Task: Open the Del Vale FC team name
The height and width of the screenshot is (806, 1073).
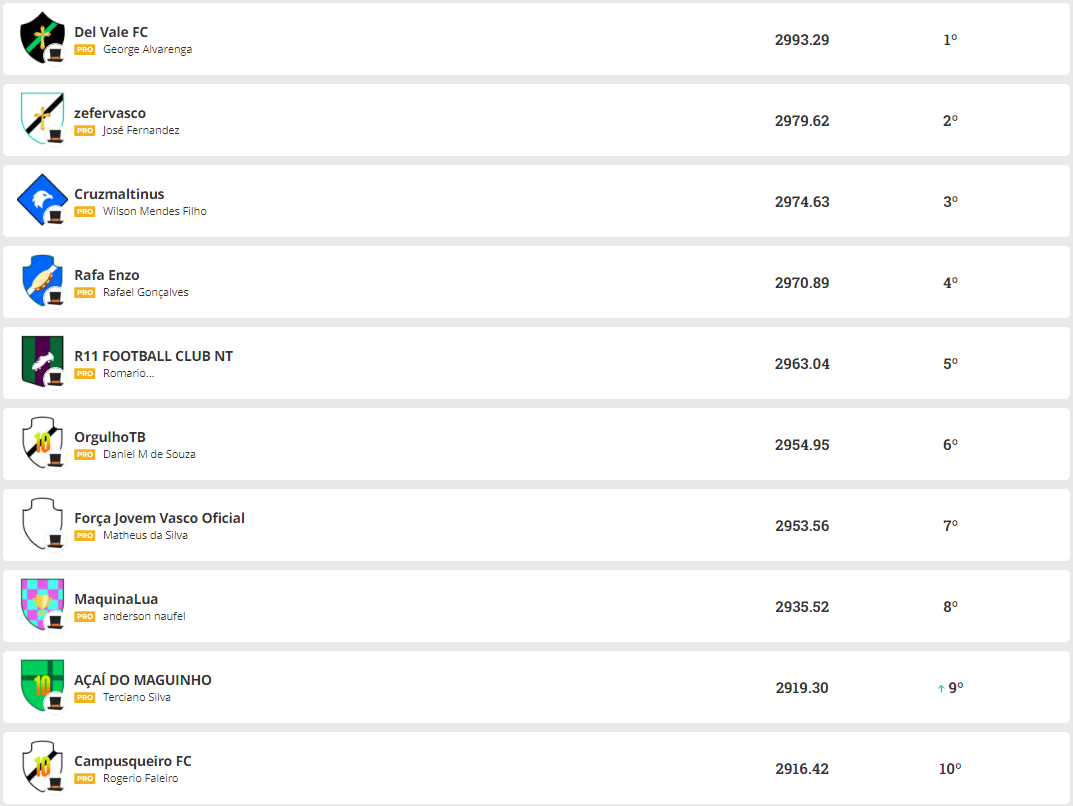Action: [x=111, y=32]
